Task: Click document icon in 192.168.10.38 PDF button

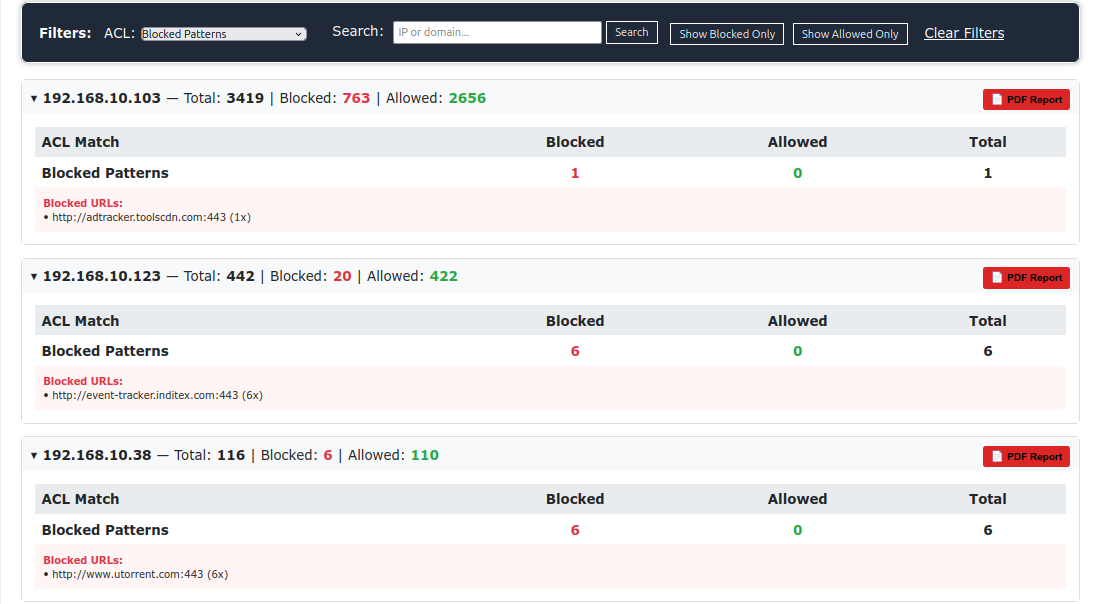Action: click(997, 457)
